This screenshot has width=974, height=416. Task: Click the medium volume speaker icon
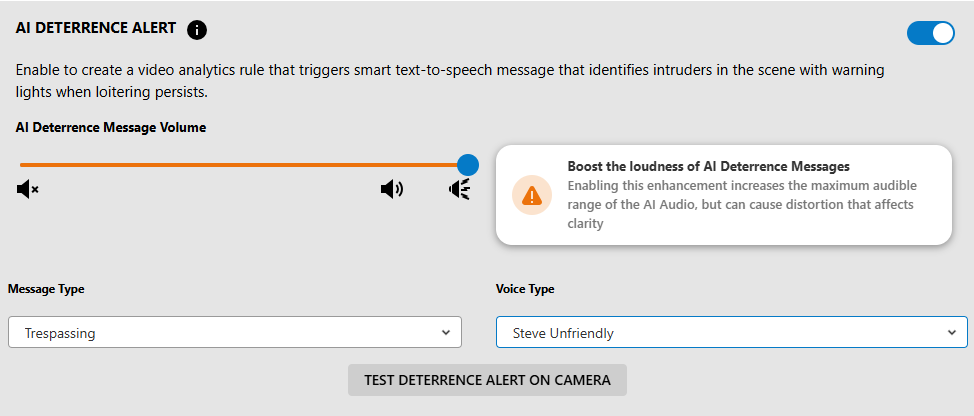[x=391, y=189]
